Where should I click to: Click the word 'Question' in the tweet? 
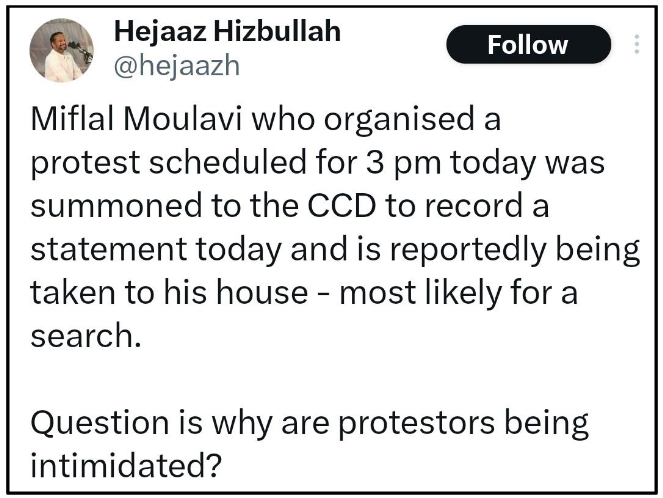point(100,423)
